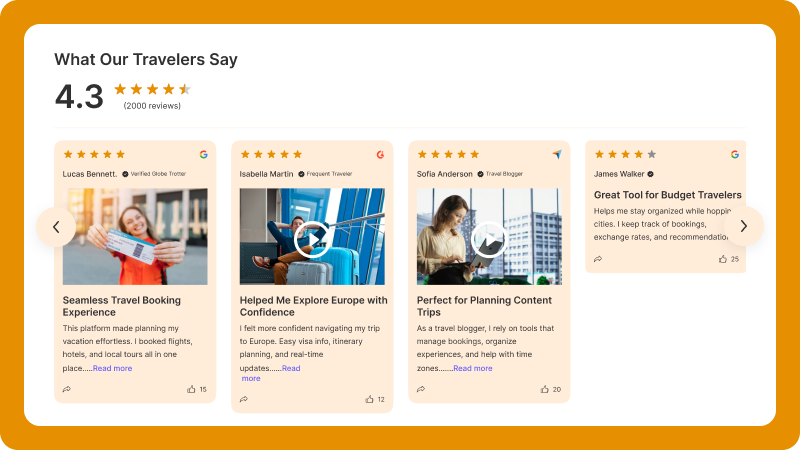800x450 pixels.
Task: Expand Read more on Explore Europe review
Action: pos(290,368)
